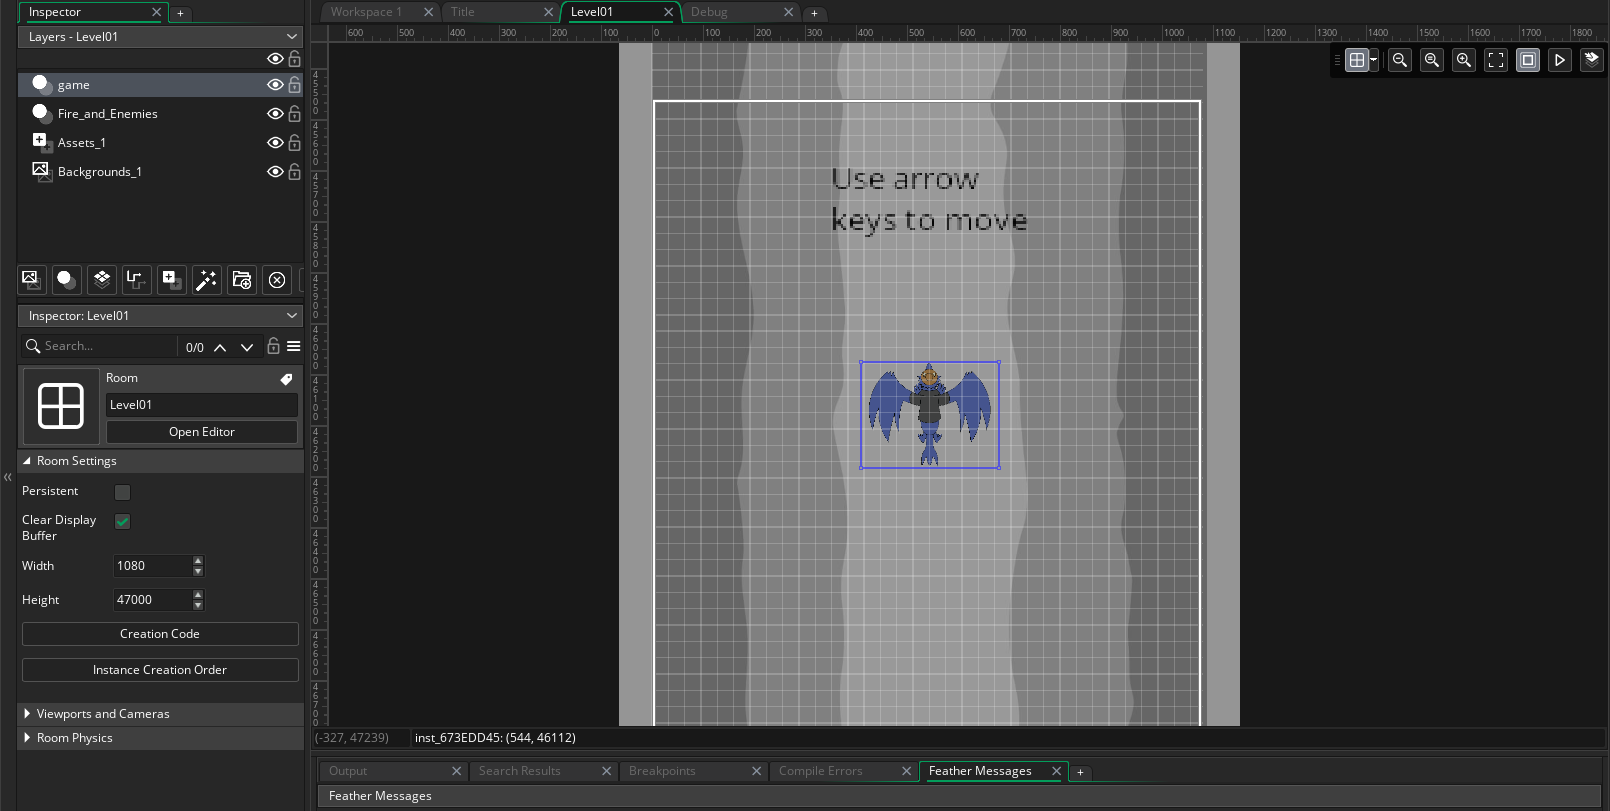Zoom in on the room canvas
Viewport: 1610px width, 811px height.
1464,60
